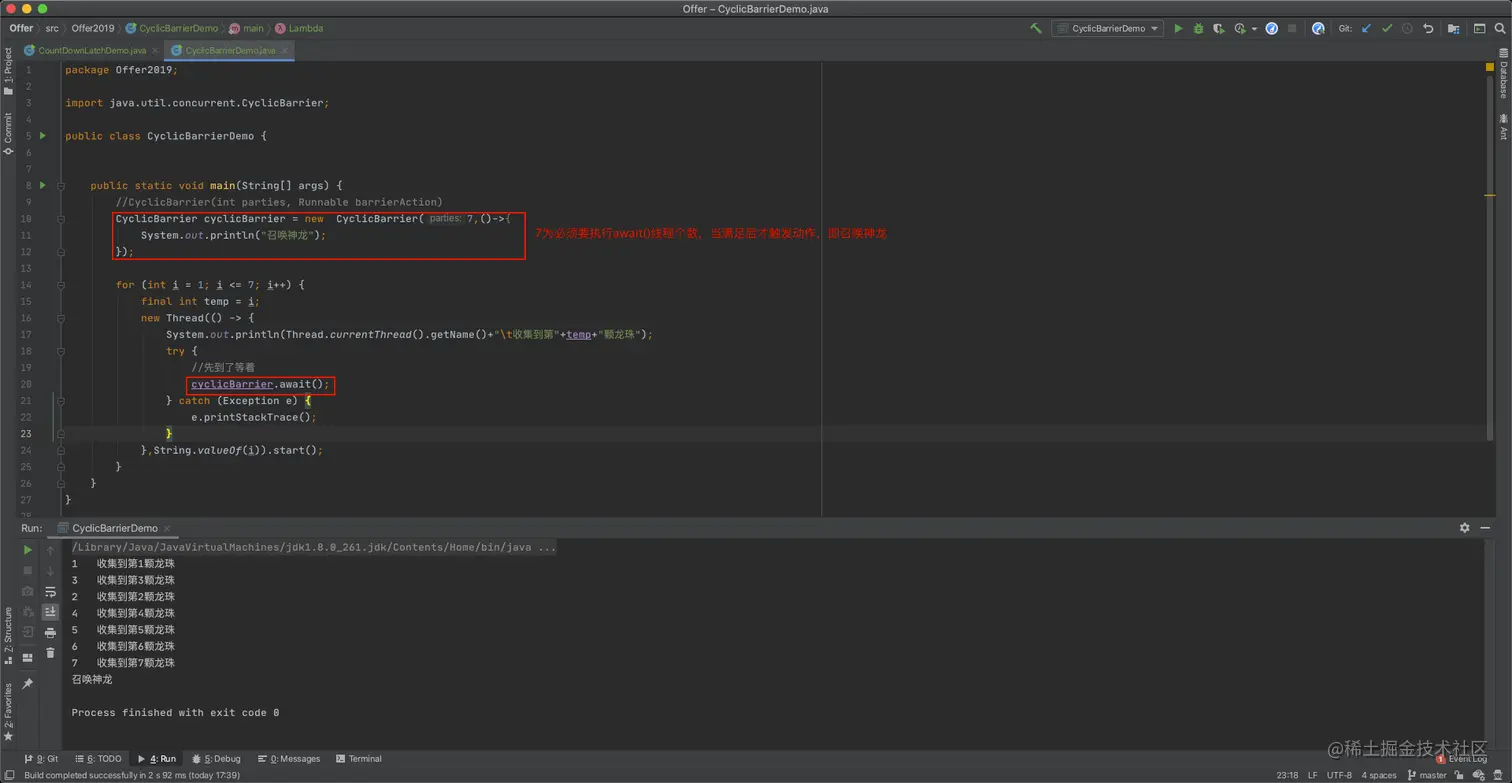Click the Profiler run icon in toolbar
Image resolution: width=1512 pixels, height=783 pixels.
point(1241,29)
